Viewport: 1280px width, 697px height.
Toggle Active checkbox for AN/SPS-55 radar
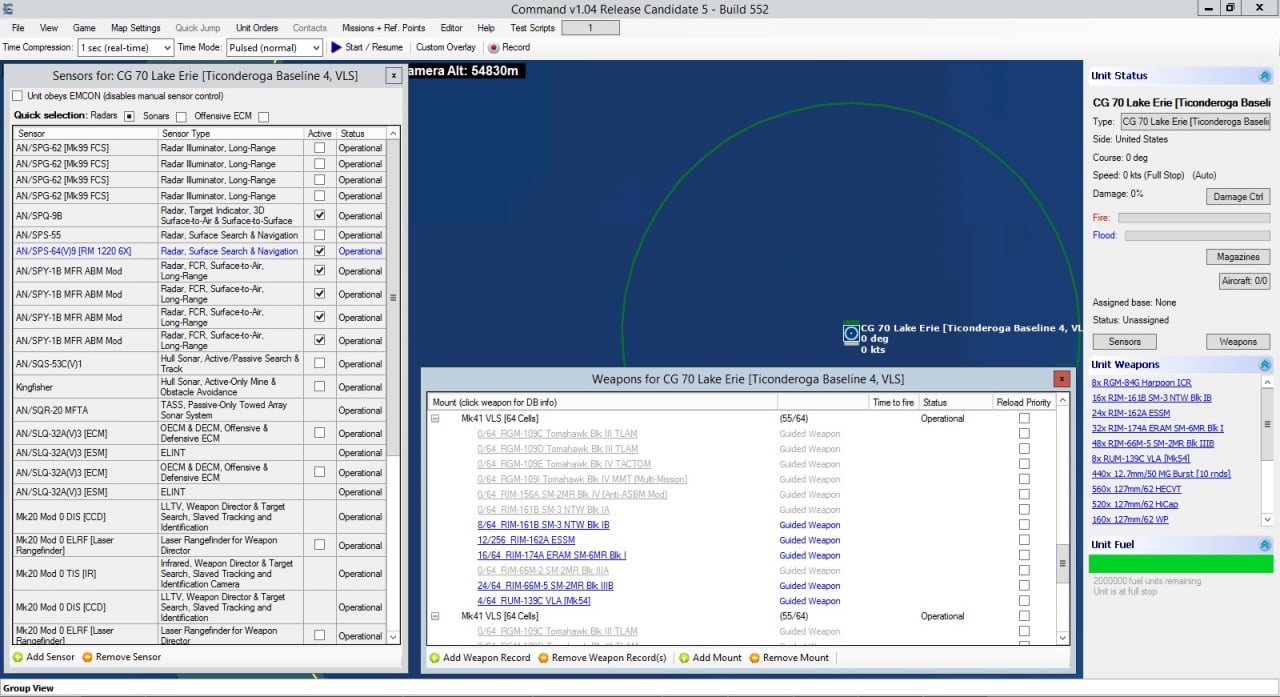point(319,235)
